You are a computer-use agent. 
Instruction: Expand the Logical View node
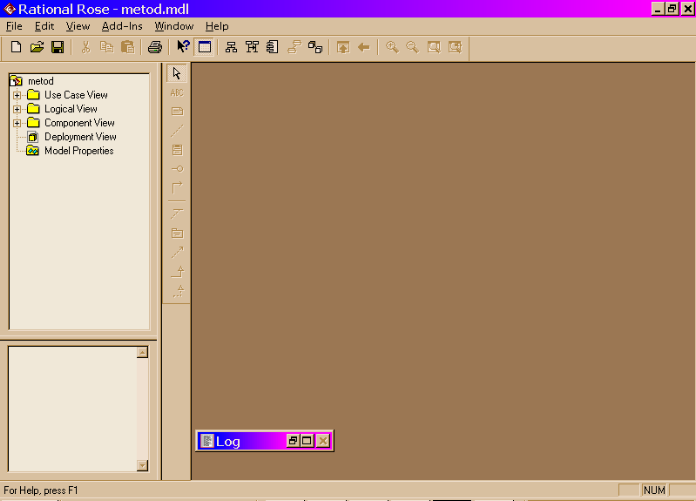tap(17, 109)
